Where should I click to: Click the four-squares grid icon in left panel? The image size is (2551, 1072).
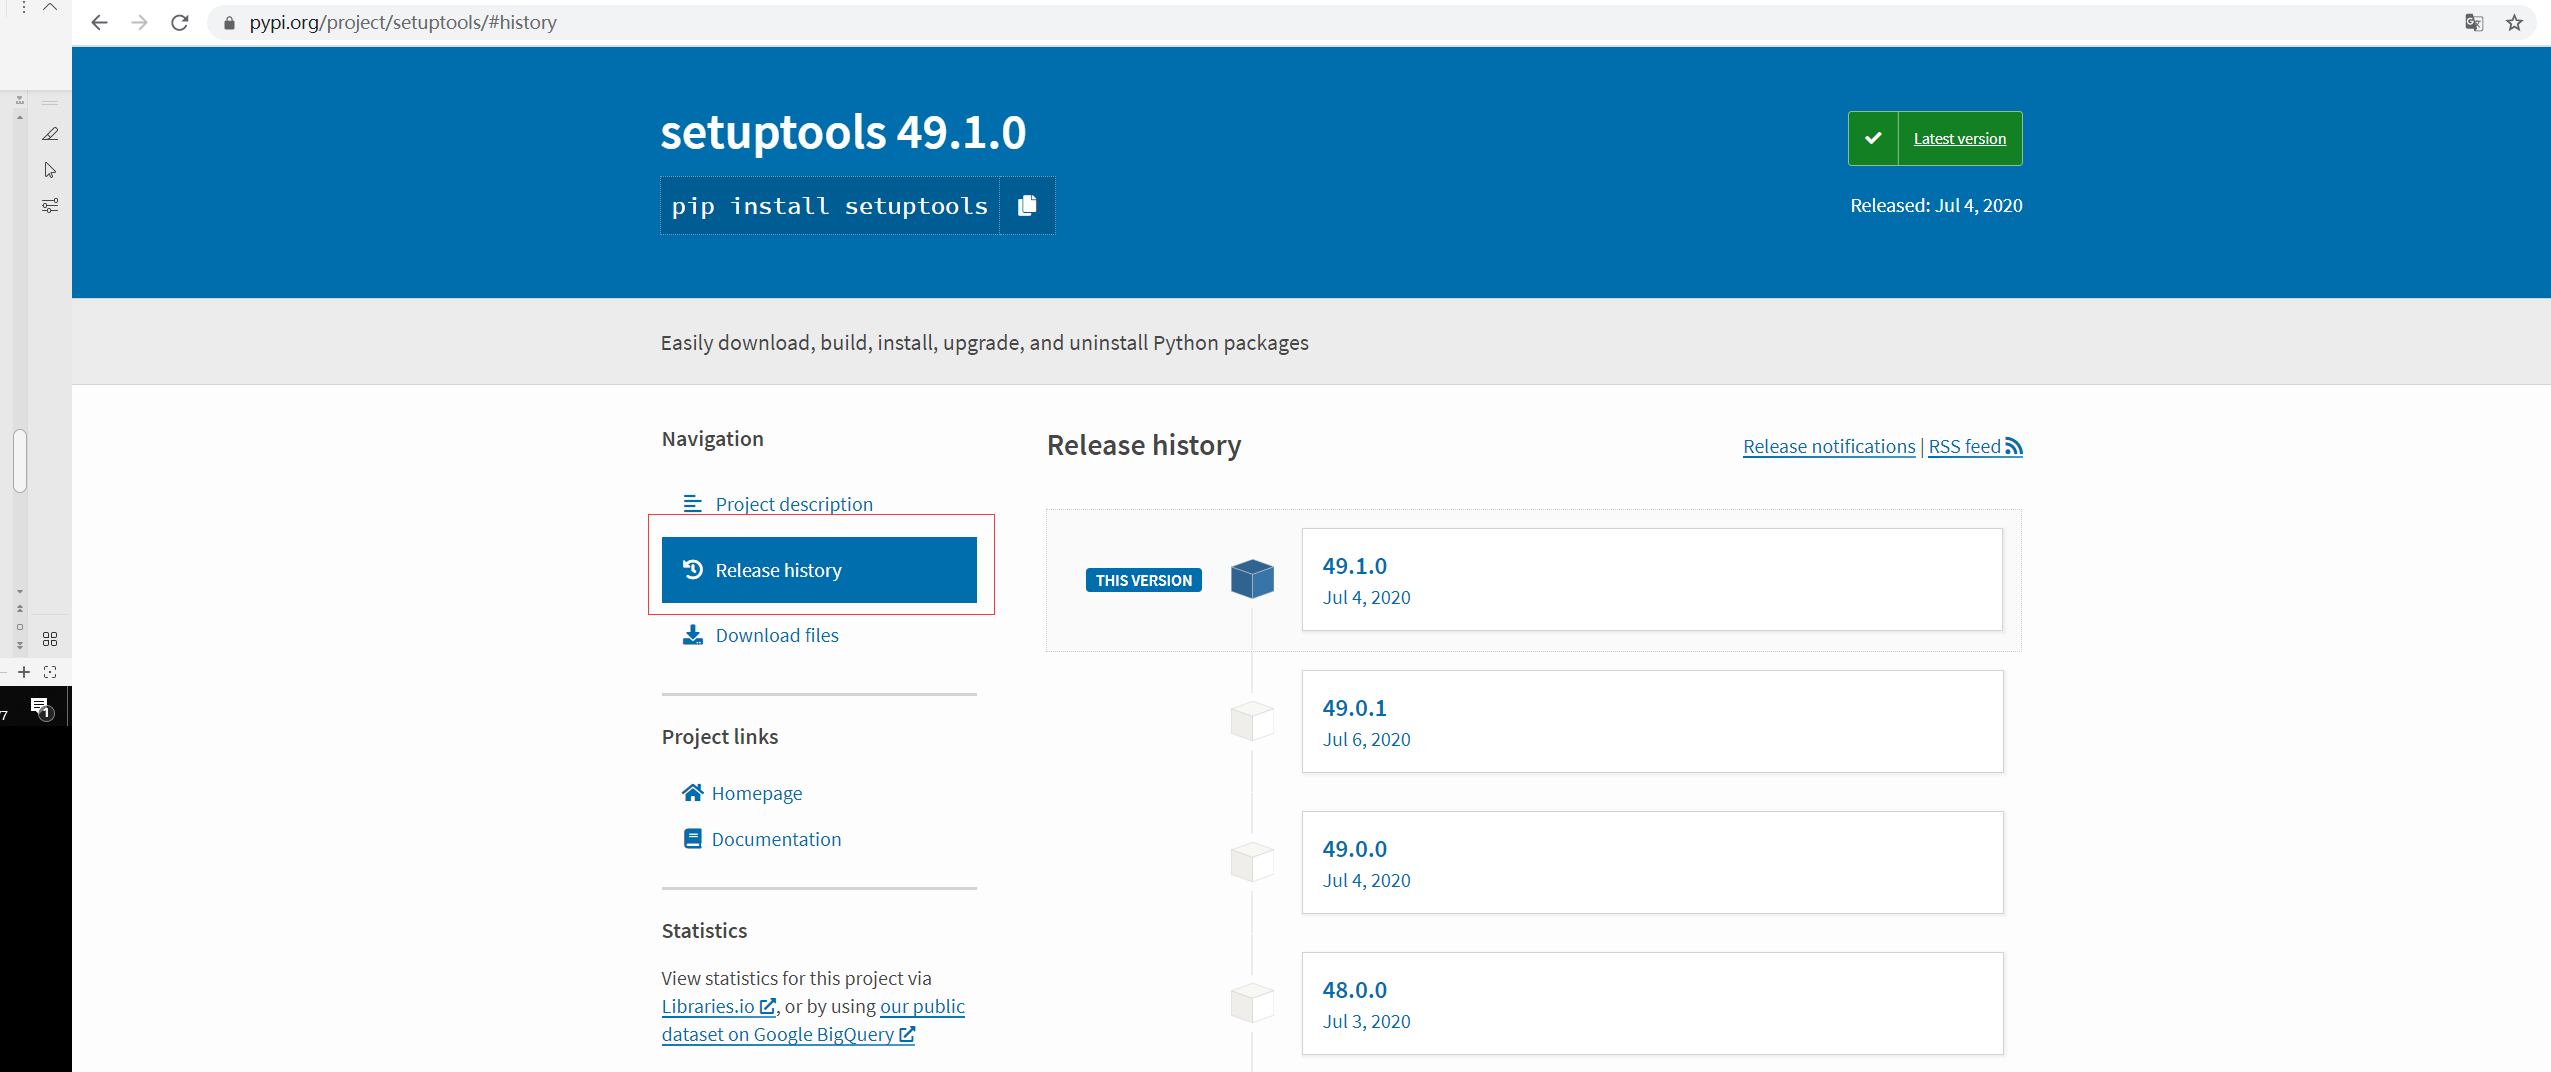pyautogui.click(x=50, y=639)
